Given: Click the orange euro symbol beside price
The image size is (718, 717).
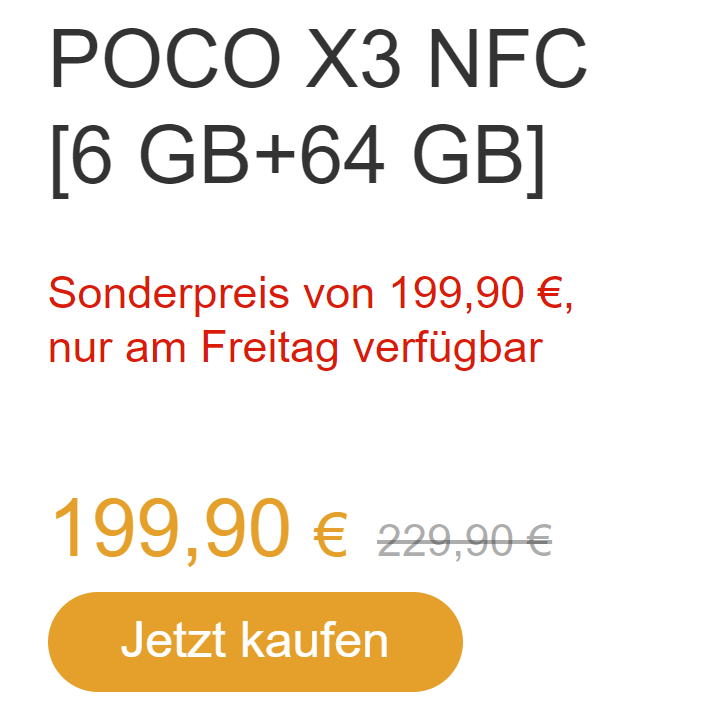Looking at the screenshot, I should point(330,534).
